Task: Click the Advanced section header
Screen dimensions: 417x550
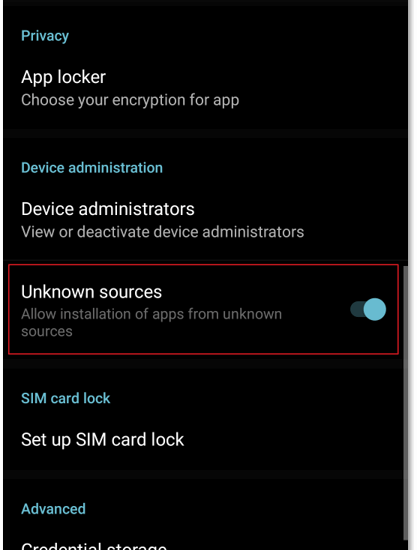Action: (x=53, y=509)
